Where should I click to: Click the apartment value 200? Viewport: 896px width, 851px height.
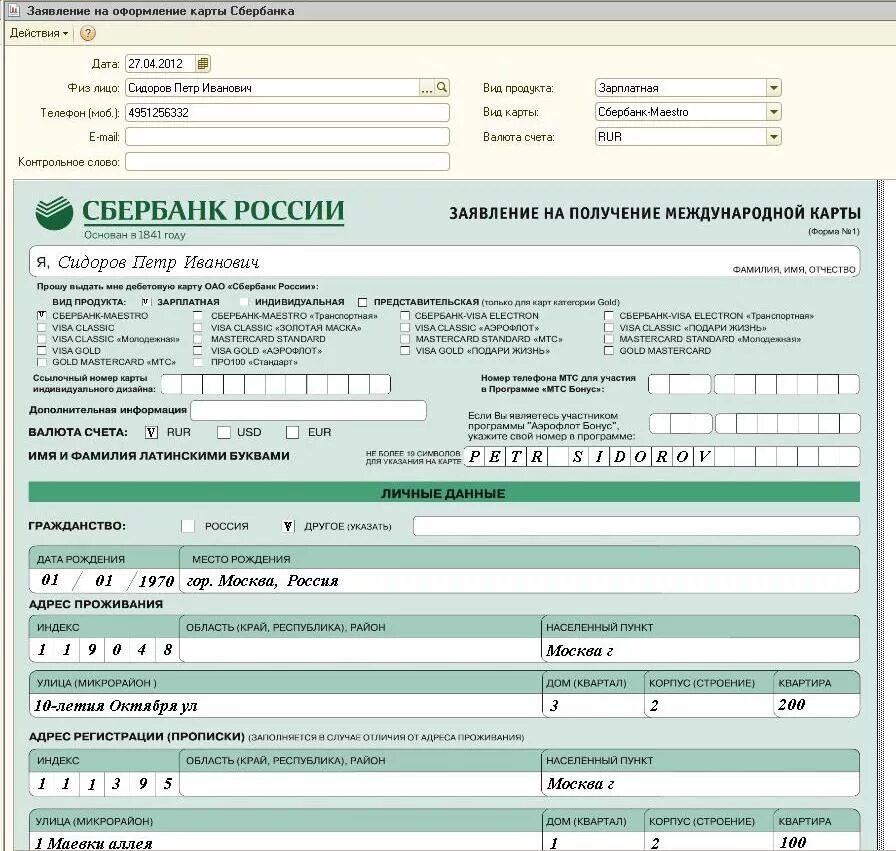pos(791,705)
